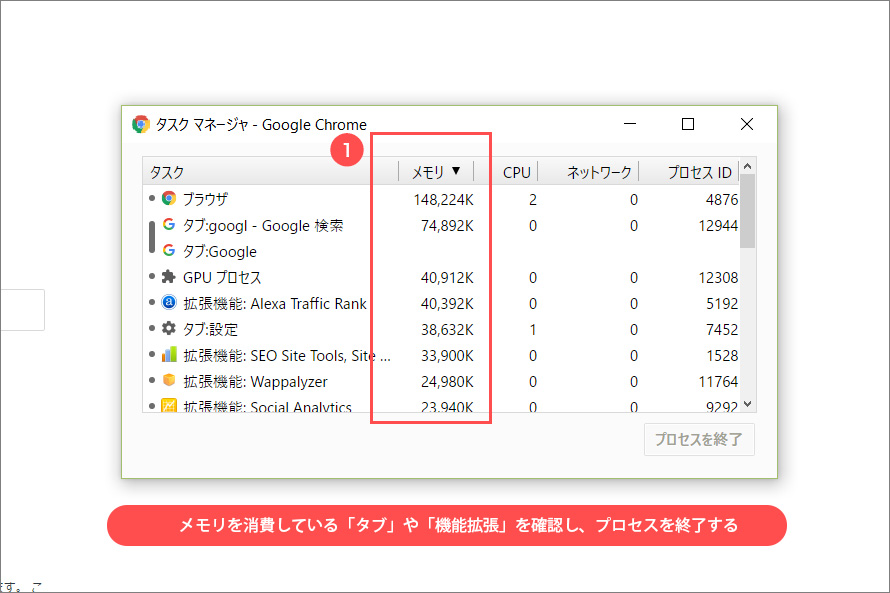The width and height of the screenshot is (890, 593).
Task: Maximize the タスク マネージャ window
Action: click(x=688, y=124)
